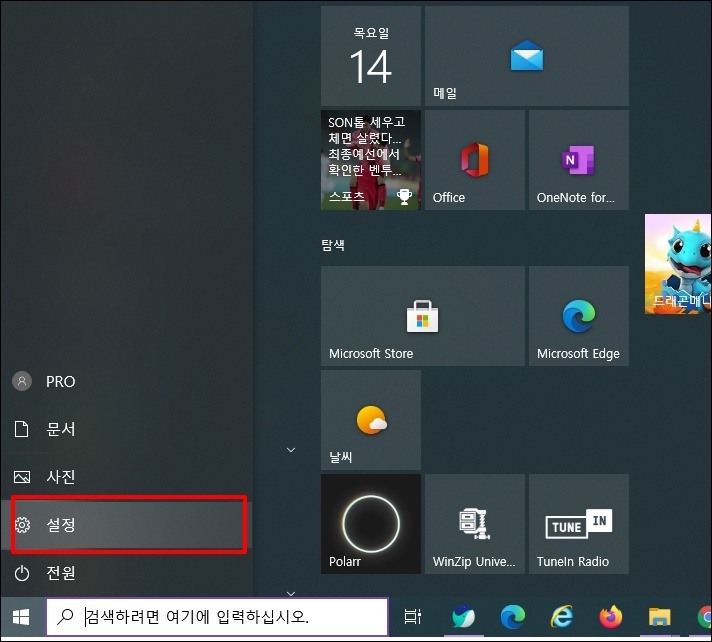This screenshot has height=642, width=712.
Task: Open the Mail (메일) tile
Action: (527, 56)
